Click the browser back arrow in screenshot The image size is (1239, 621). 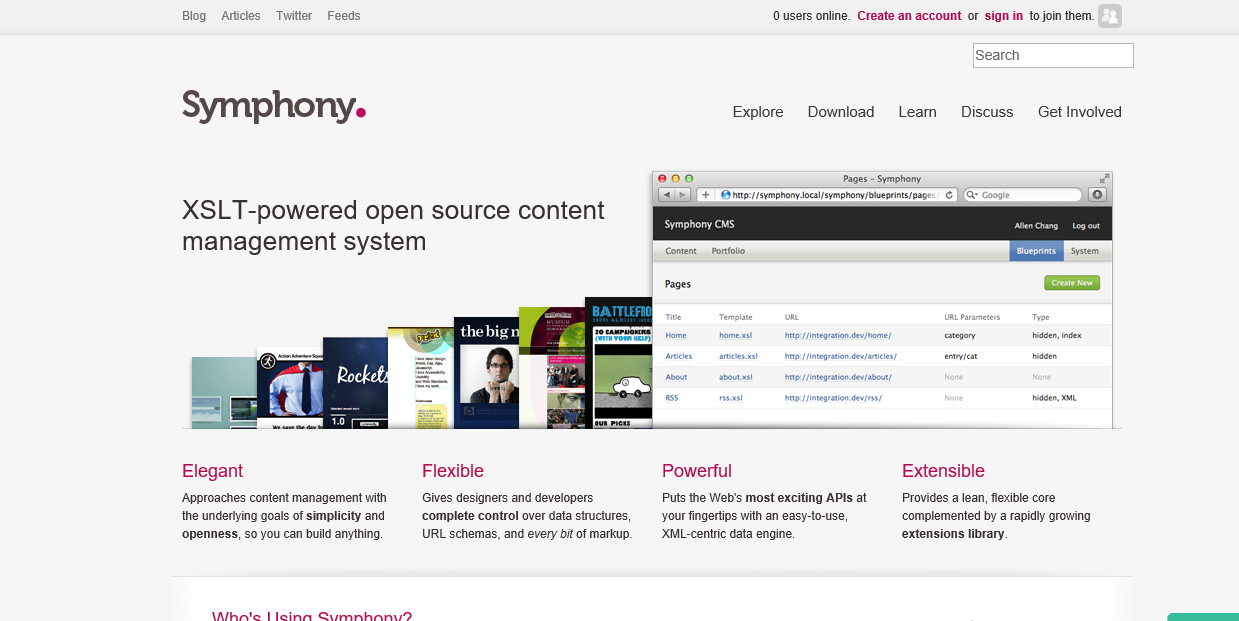[x=666, y=195]
